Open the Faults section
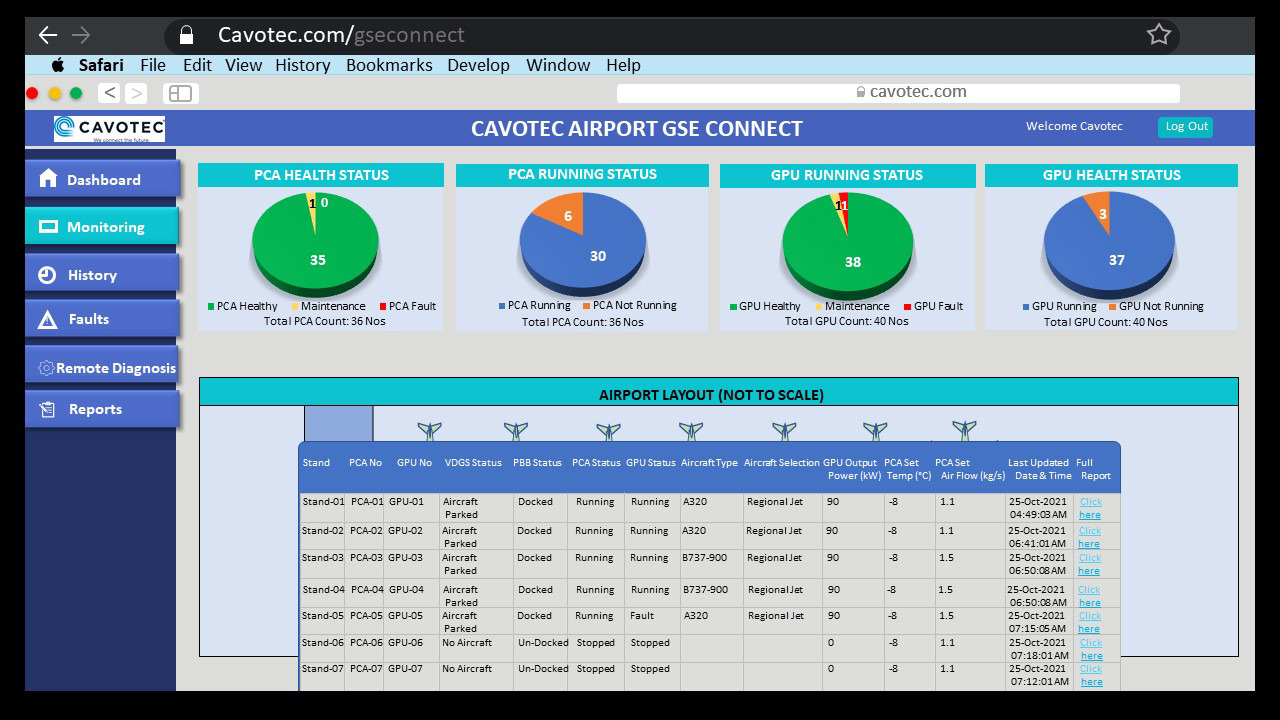This screenshot has height=720, width=1280. pyautogui.click(x=102, y=319)
